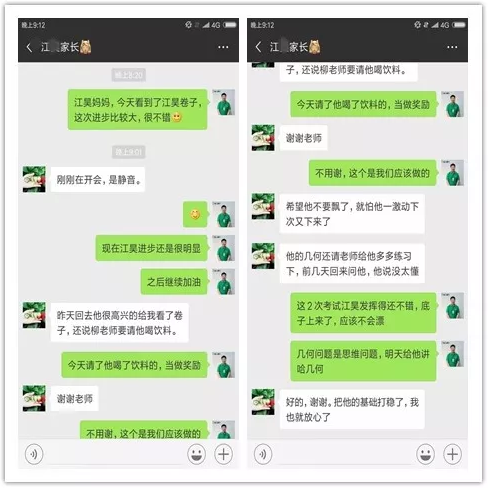Open the emoji picker in left chat
This screenshot has width=488, height=488.
196,454
